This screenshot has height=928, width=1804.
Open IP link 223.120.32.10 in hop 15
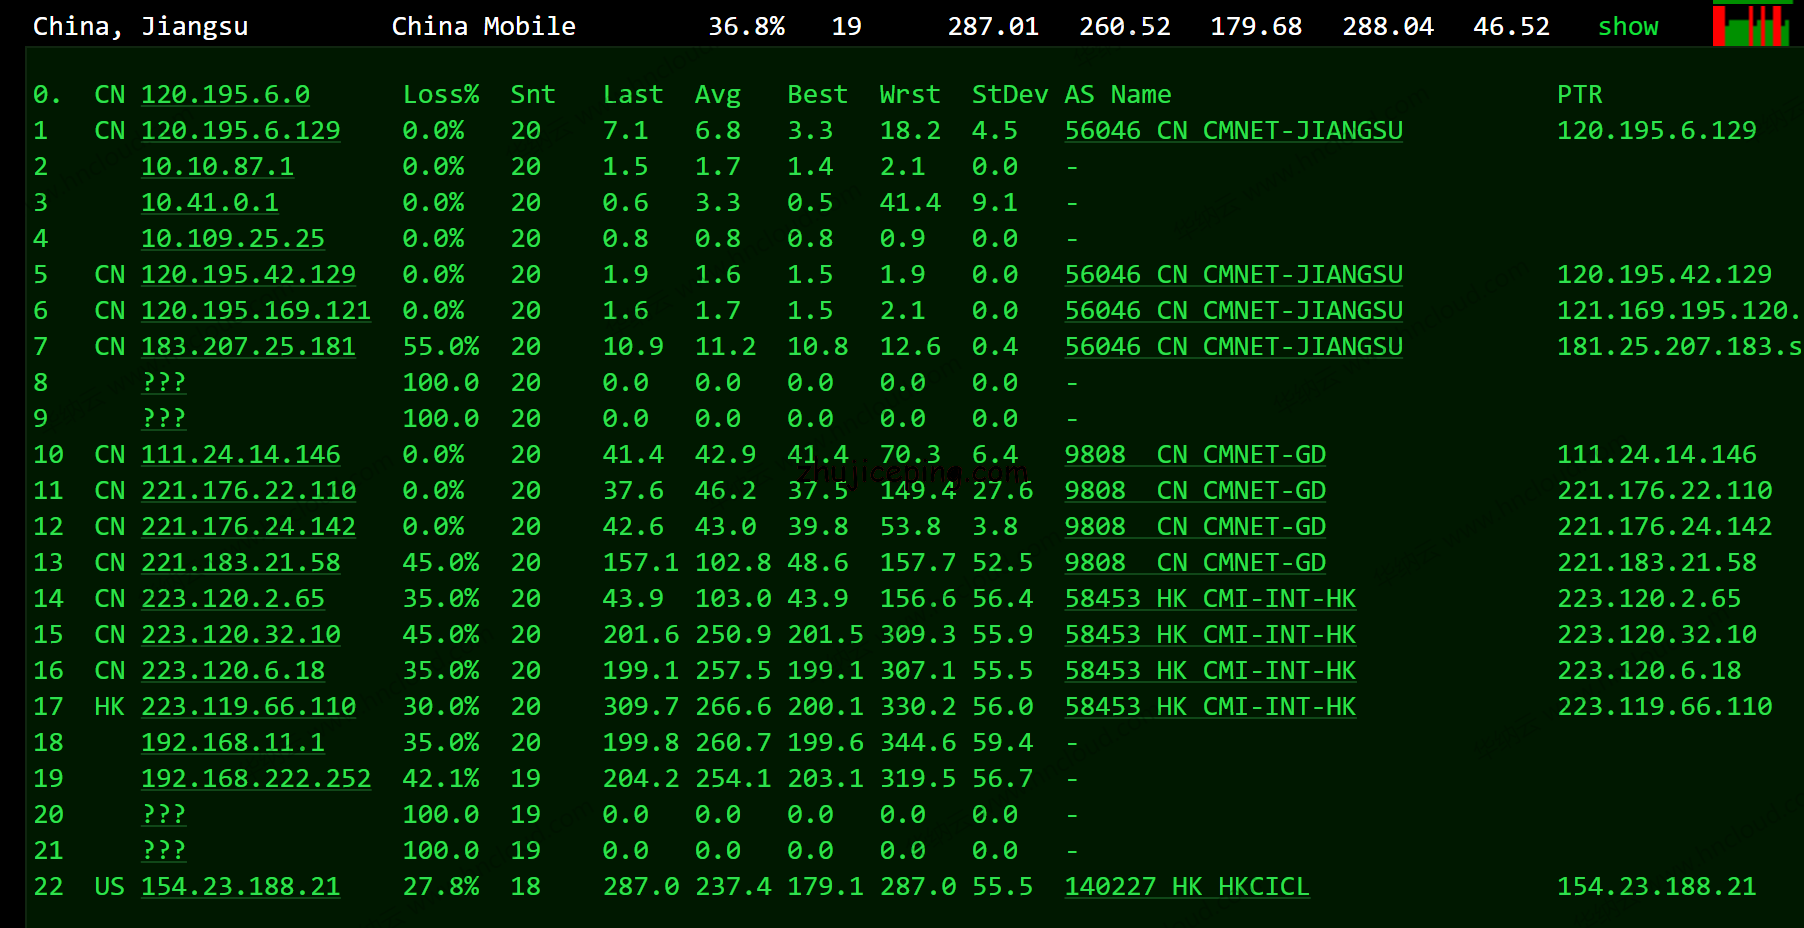click(x=240, y=635)
